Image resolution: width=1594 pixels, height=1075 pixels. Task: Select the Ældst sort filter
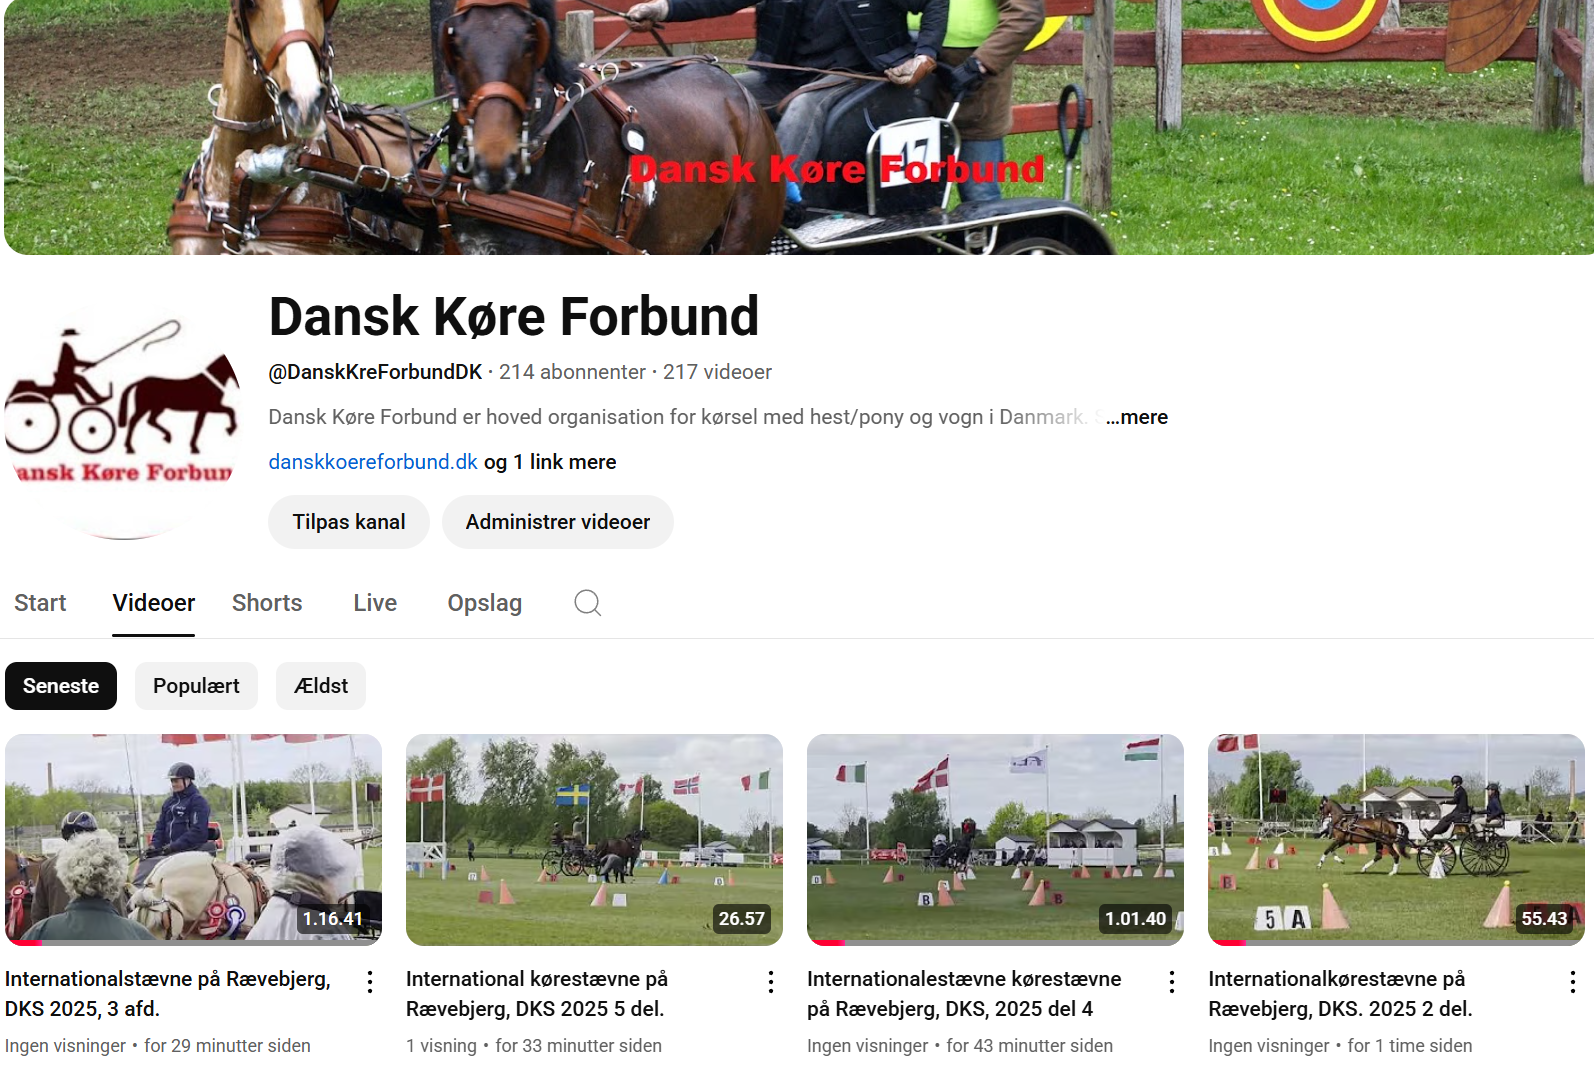pyautogui.click(x=321, y=686)
